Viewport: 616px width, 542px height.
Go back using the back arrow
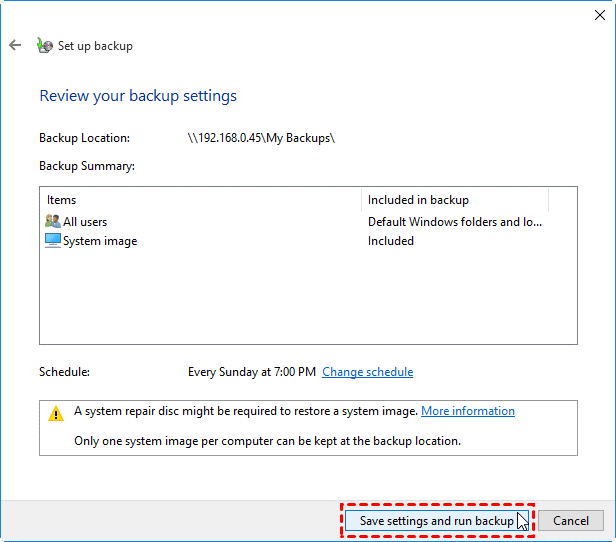15,45
